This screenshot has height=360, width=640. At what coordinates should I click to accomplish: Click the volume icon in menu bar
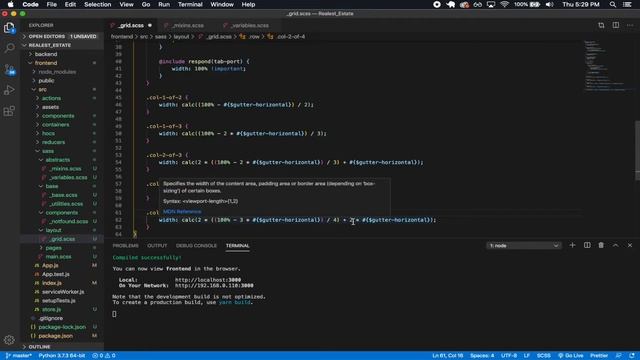[x=549, y=4]
